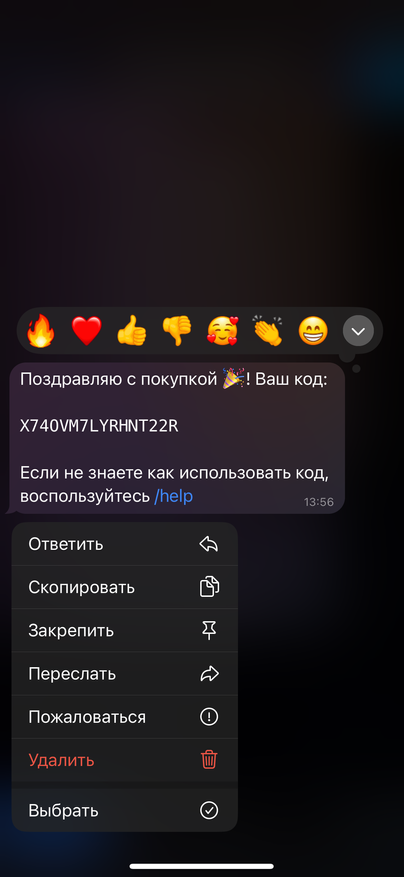Image resolution: width=404 pixels, height=877 pixels.
Task: Choose Скопировать to copy the message
Action: 125,587
